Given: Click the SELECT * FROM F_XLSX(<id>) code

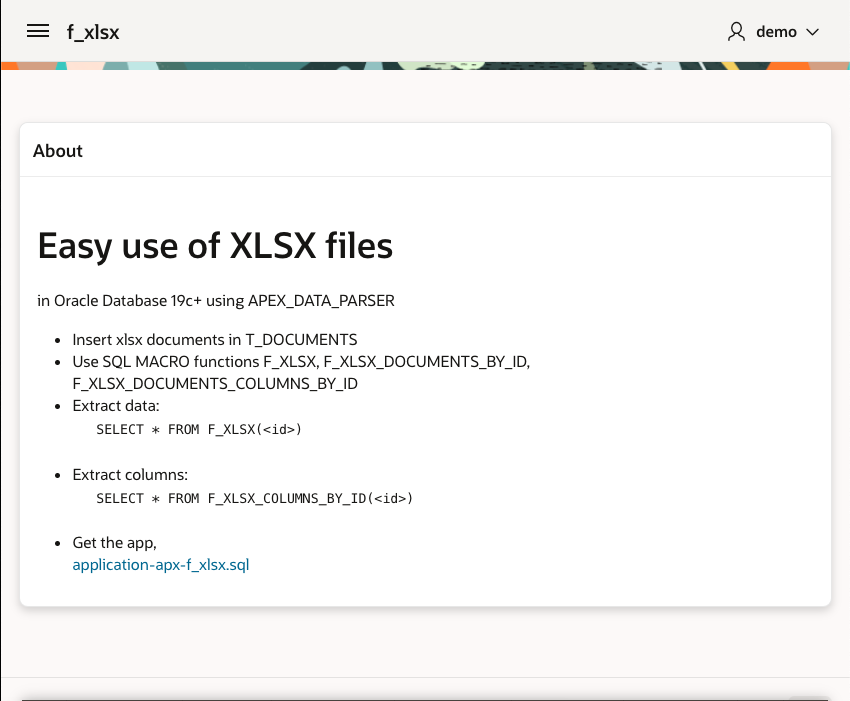Looking at the screenshot, I should point(199,429).
